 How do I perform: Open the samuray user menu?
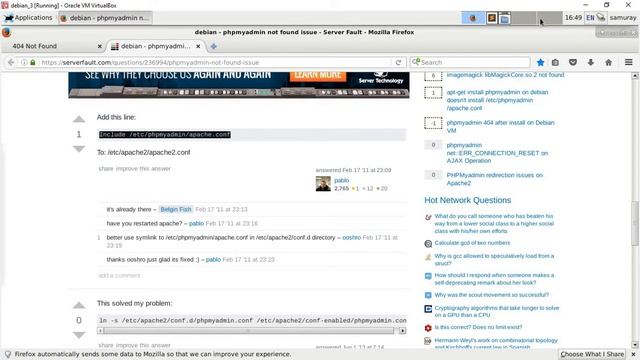click(x=623, y=18)
